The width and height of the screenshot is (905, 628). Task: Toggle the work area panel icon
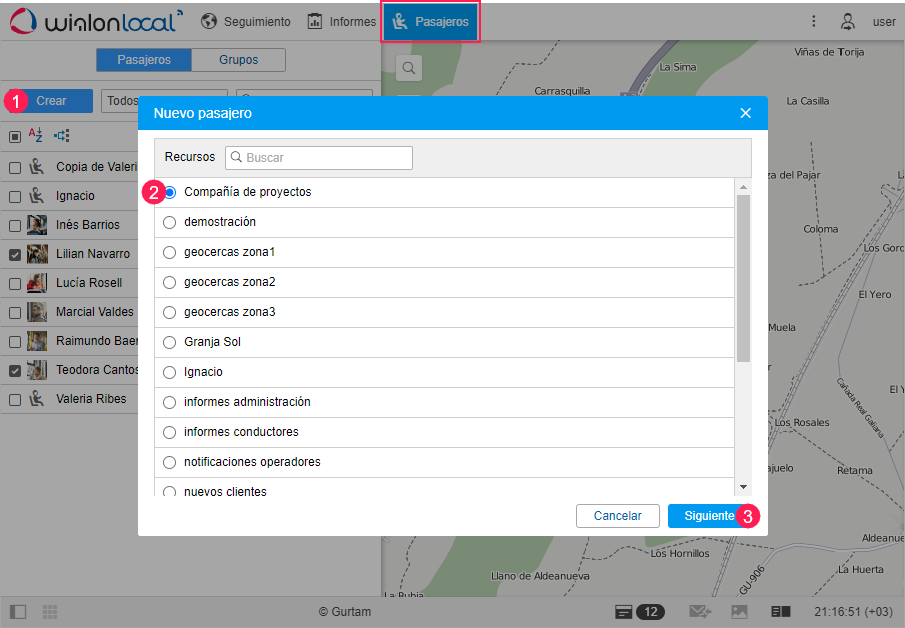pos(18,611)
